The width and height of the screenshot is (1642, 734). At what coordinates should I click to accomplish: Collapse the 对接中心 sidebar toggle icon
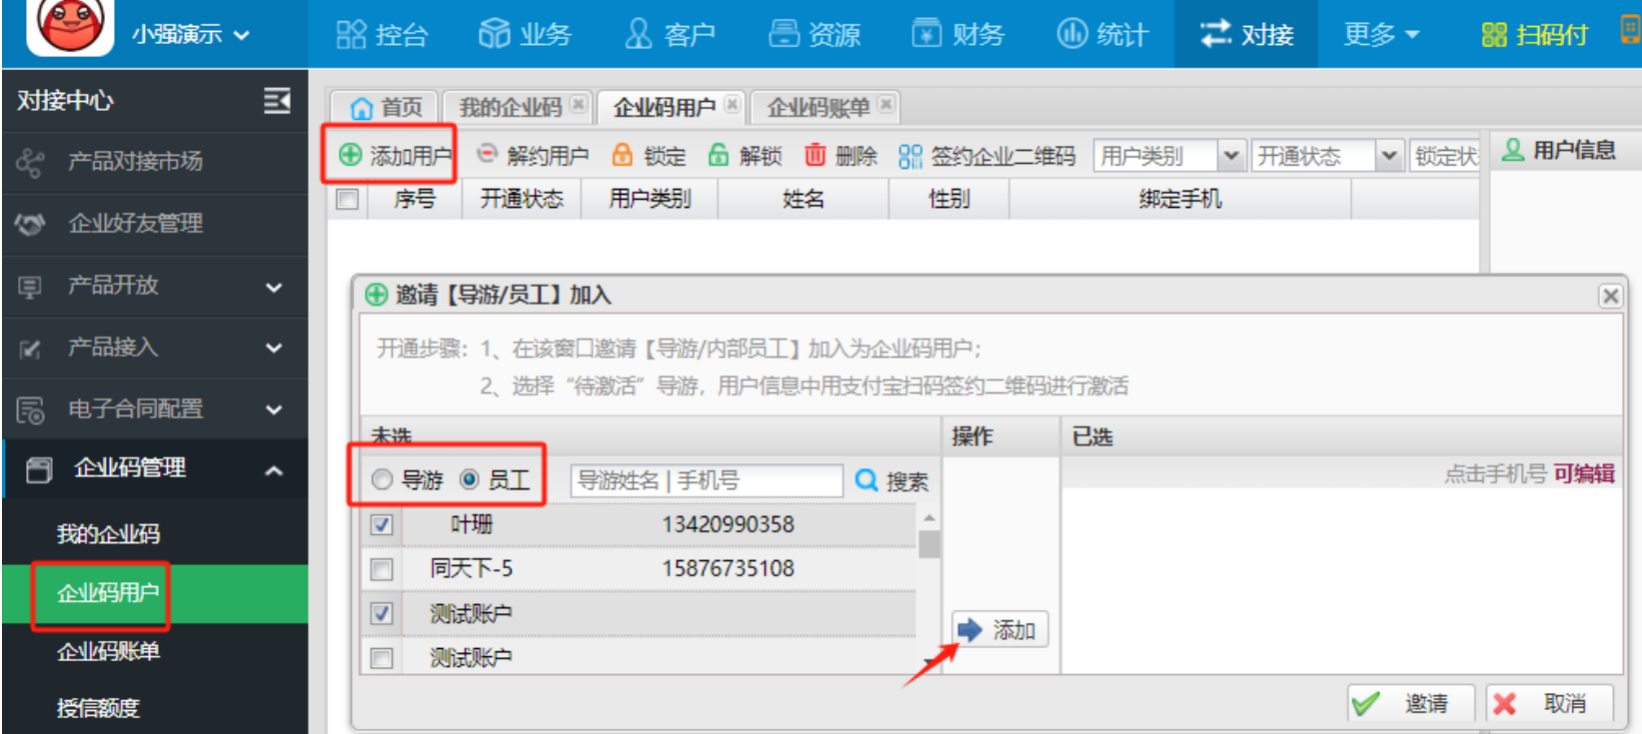coord(277,100)
